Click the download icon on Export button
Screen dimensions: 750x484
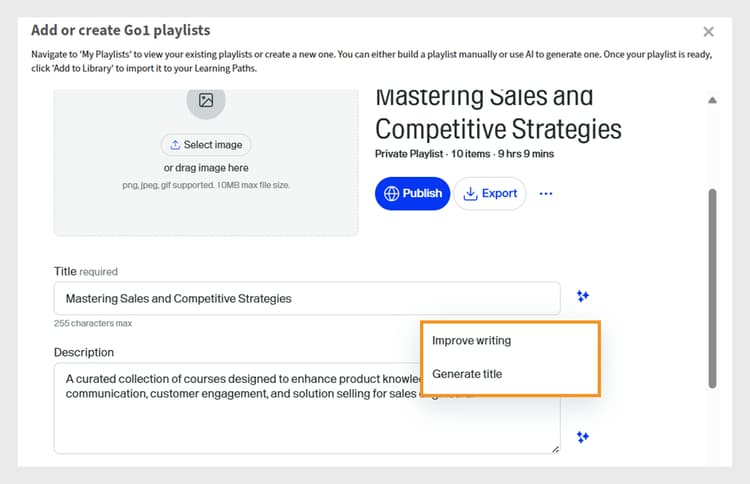(469, 193)
